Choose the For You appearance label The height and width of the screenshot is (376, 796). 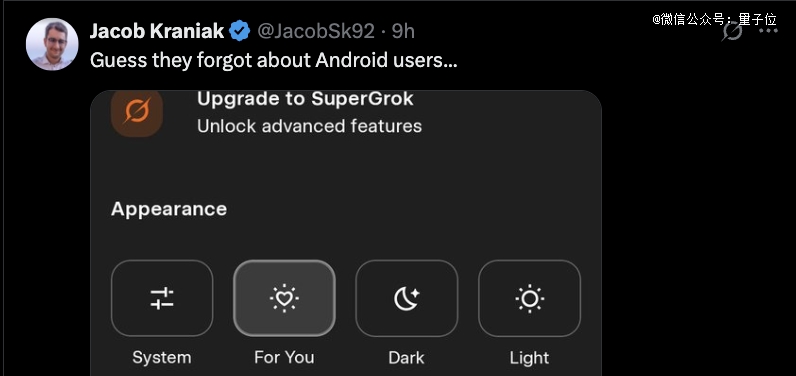284,358
